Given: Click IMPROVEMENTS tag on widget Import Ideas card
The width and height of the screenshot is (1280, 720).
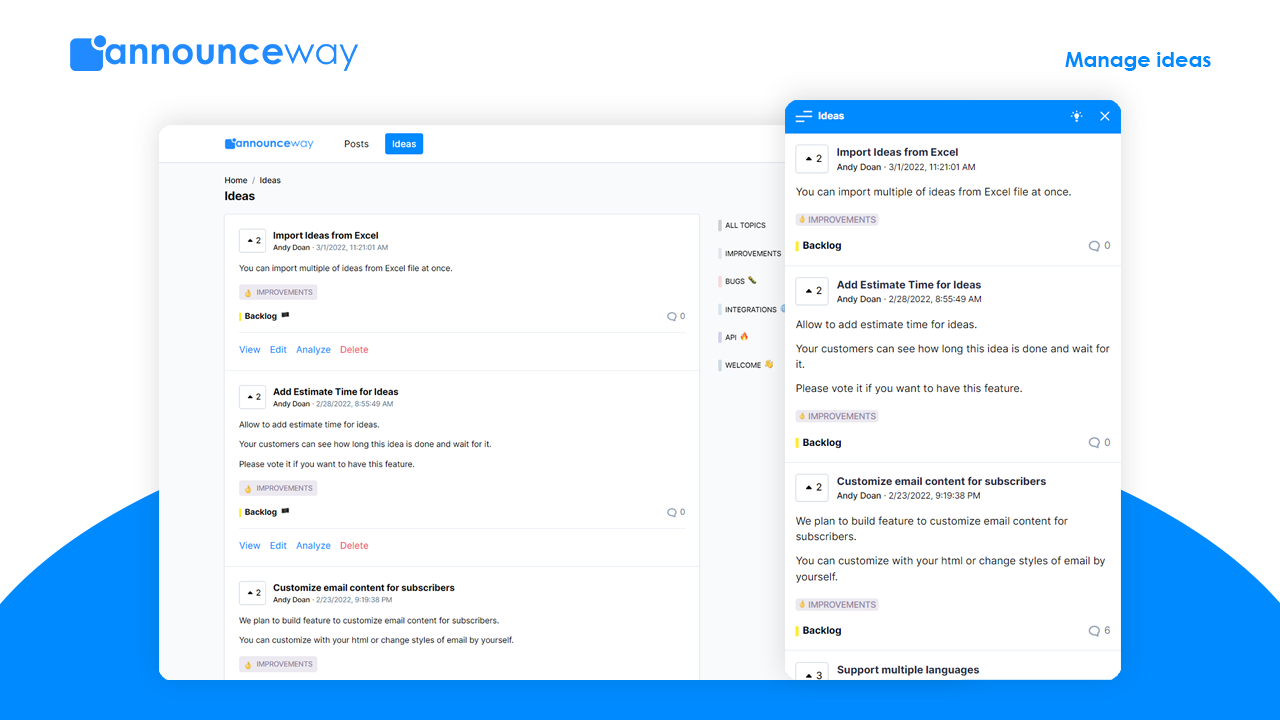Looking at the screenshot, I should point(837,220).
